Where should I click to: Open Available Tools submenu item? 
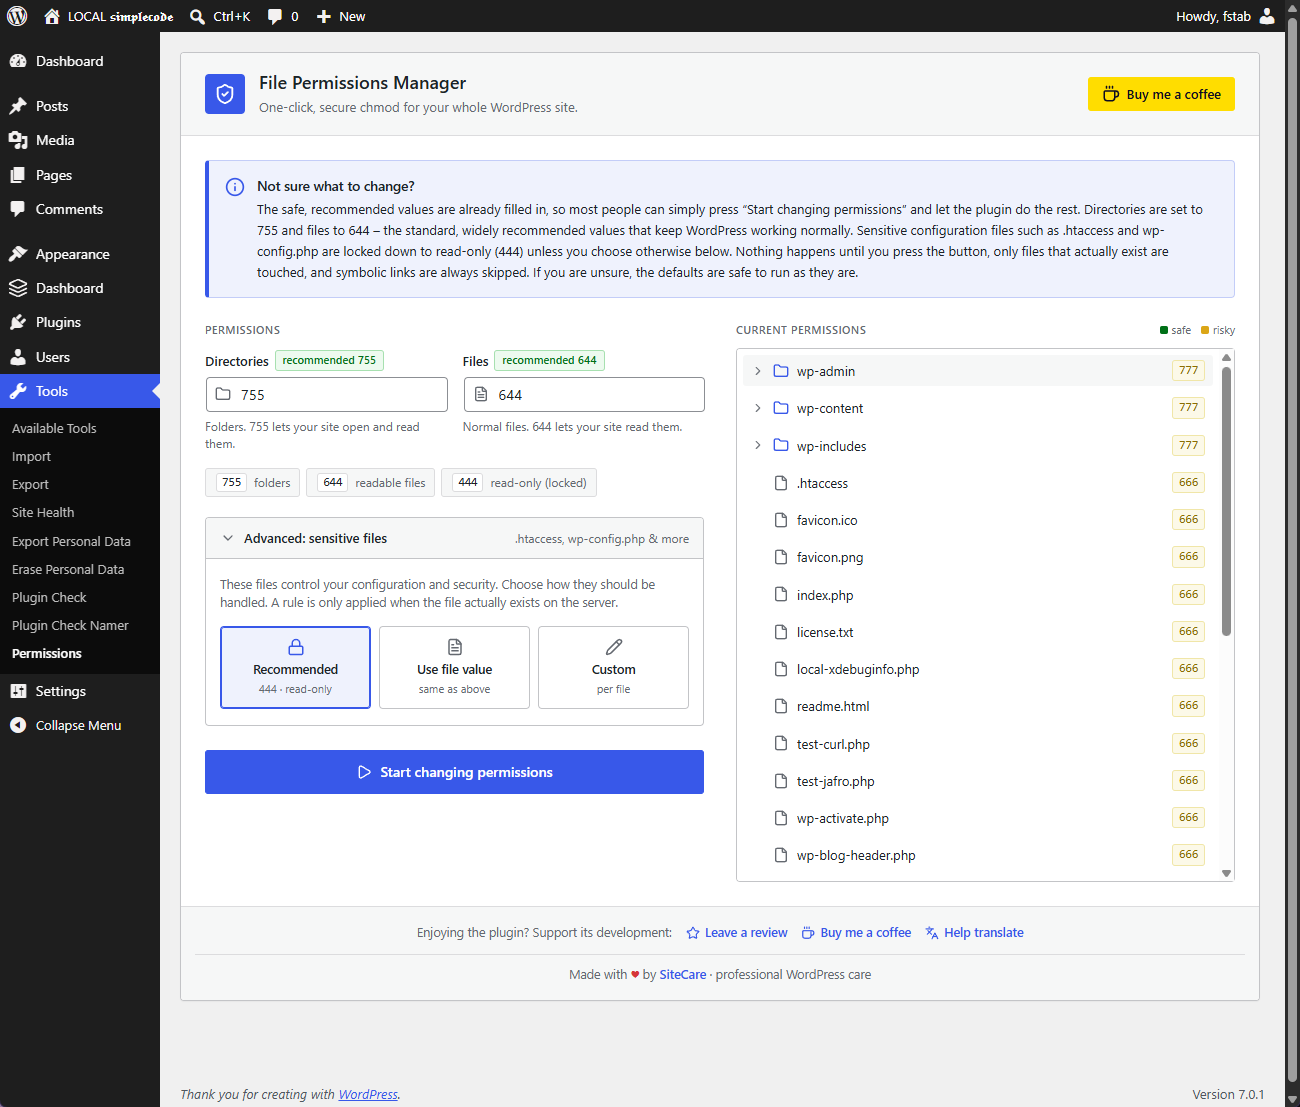54,428
